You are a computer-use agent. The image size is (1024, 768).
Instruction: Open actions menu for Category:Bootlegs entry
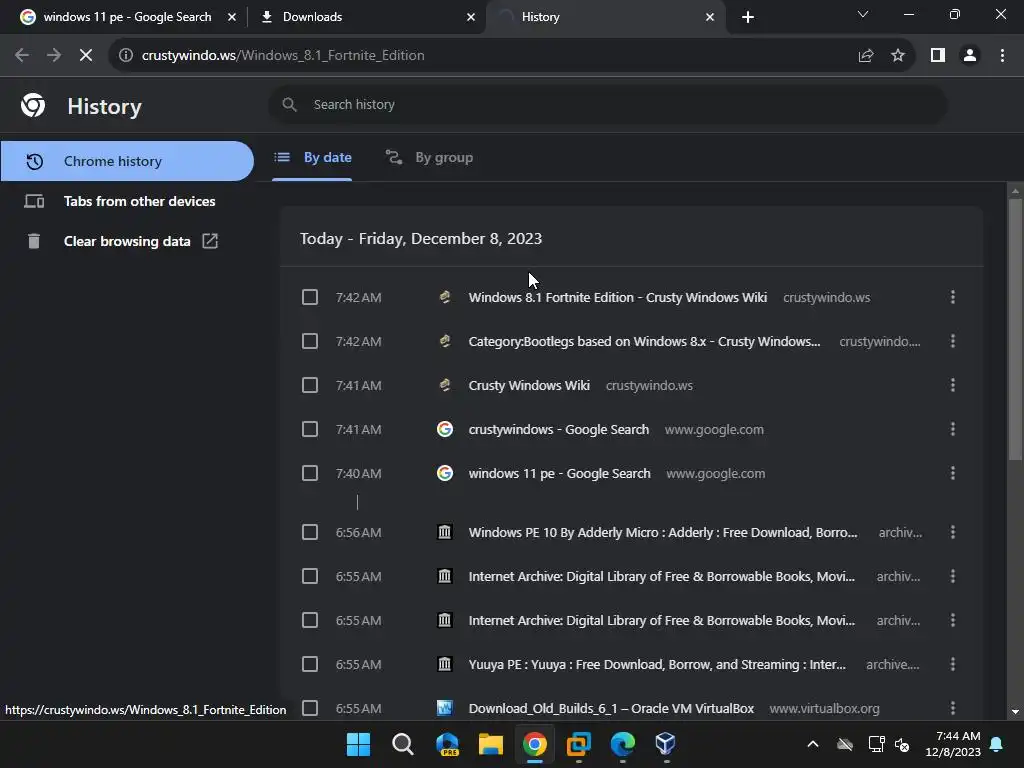coord(953,341)
